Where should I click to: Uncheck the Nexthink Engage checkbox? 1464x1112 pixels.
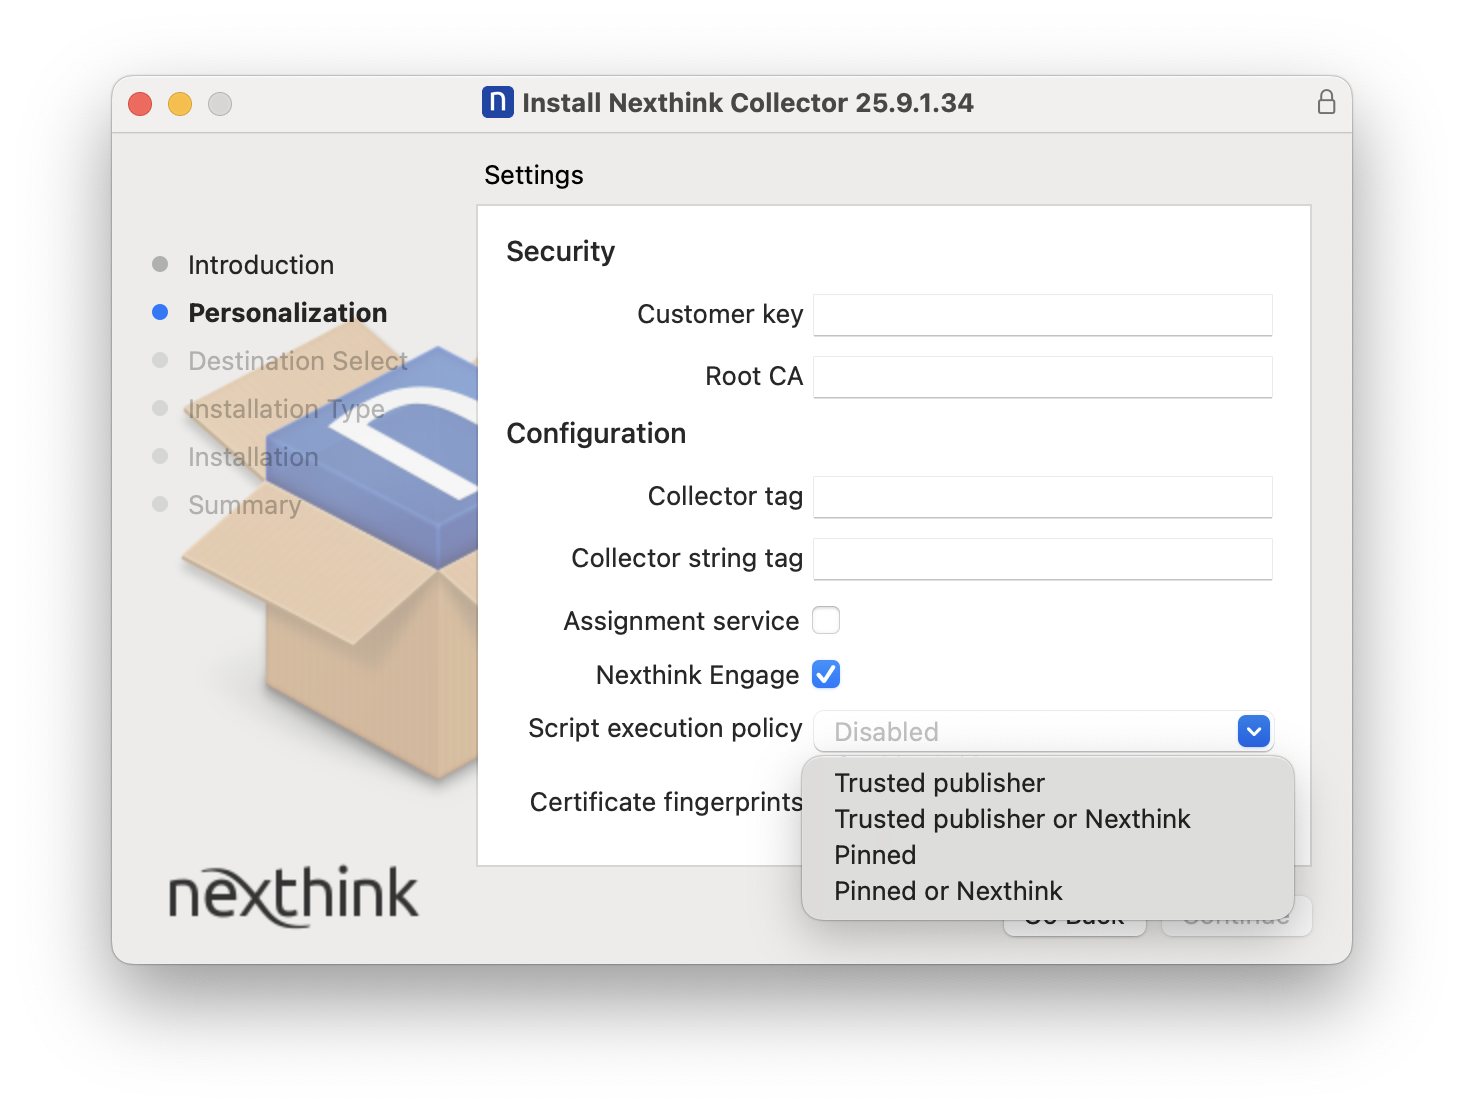[x=826, y=675]
